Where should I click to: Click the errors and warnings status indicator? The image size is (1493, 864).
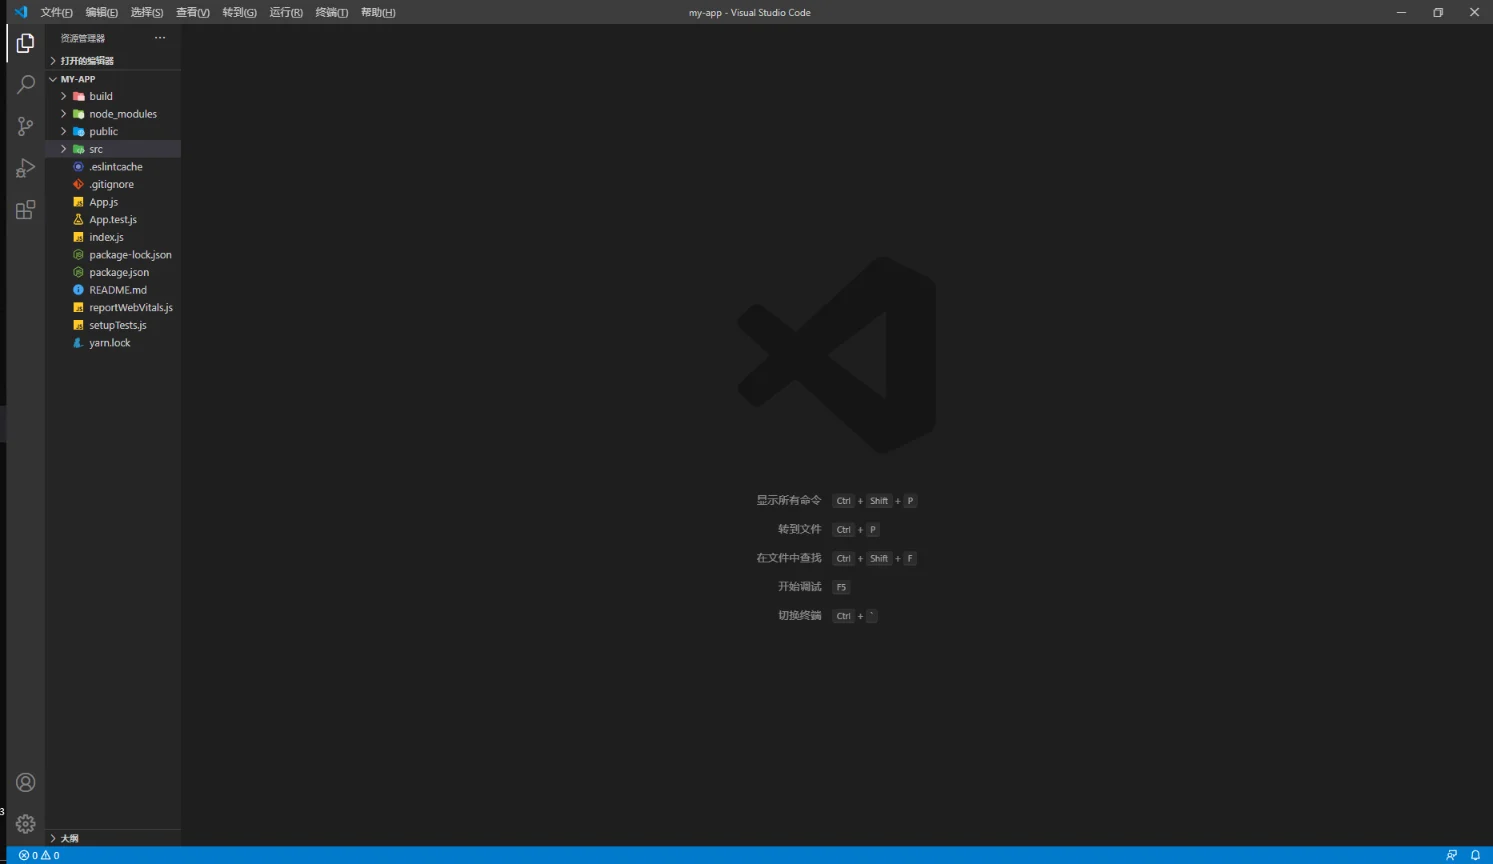point(39,855)
